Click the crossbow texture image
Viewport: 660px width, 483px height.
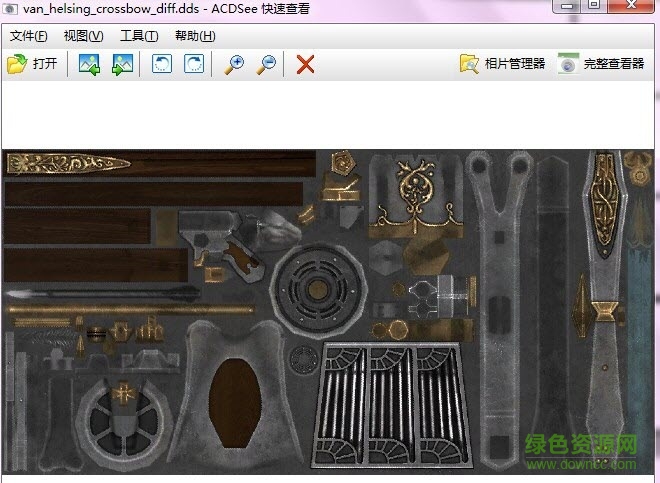tap(328, 310)
